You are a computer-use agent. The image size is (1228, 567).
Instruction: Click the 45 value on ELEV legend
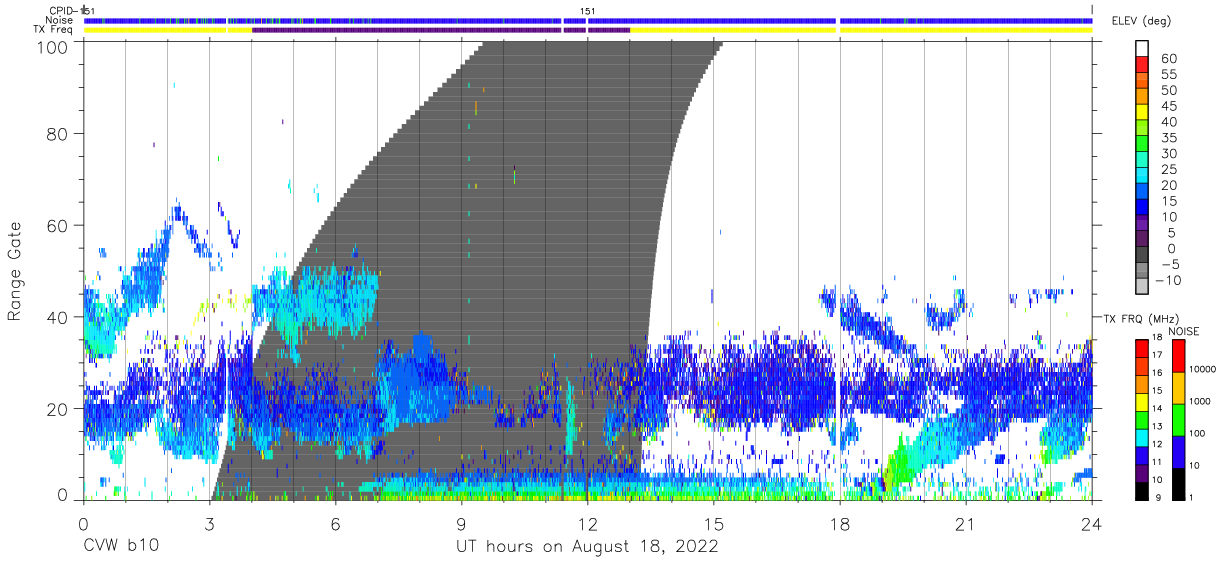[1168, 106]
